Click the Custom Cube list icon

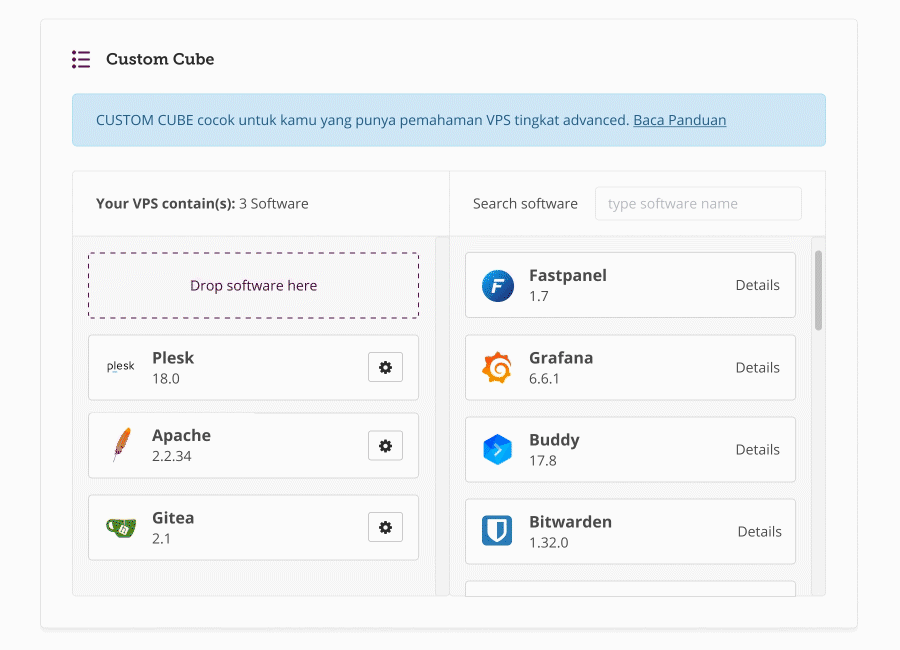pyautogui.click(x=81, y=59)
